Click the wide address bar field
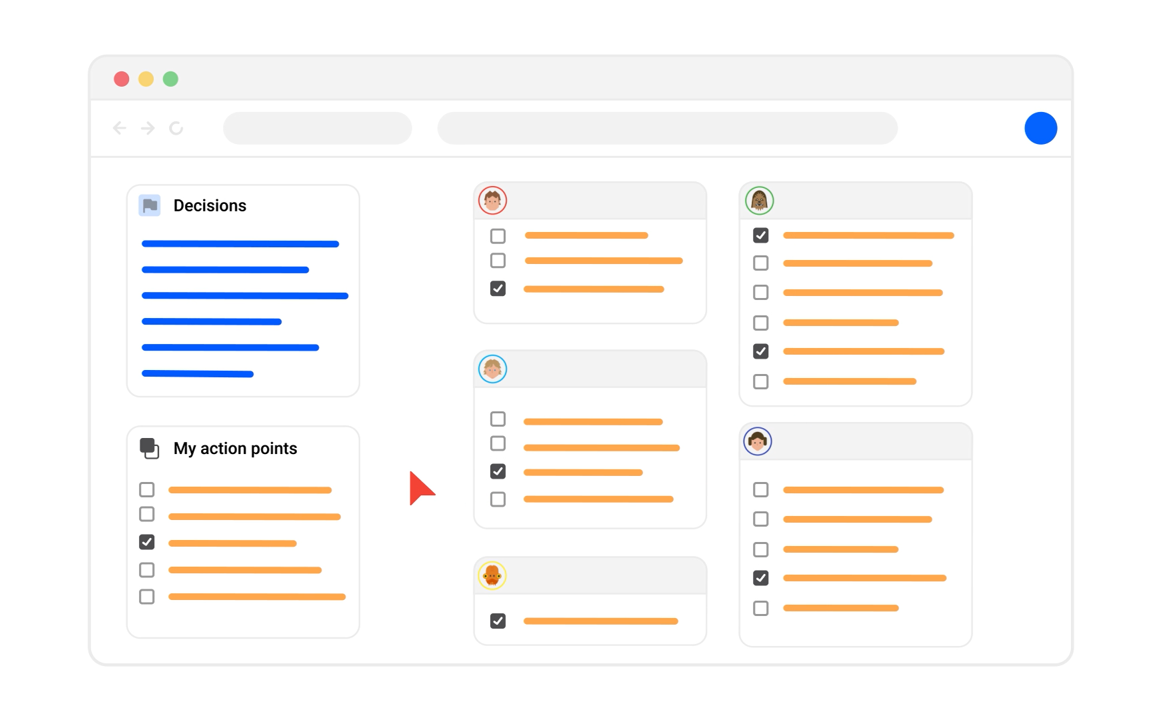1157x720 pixels. tap(667, 128)
